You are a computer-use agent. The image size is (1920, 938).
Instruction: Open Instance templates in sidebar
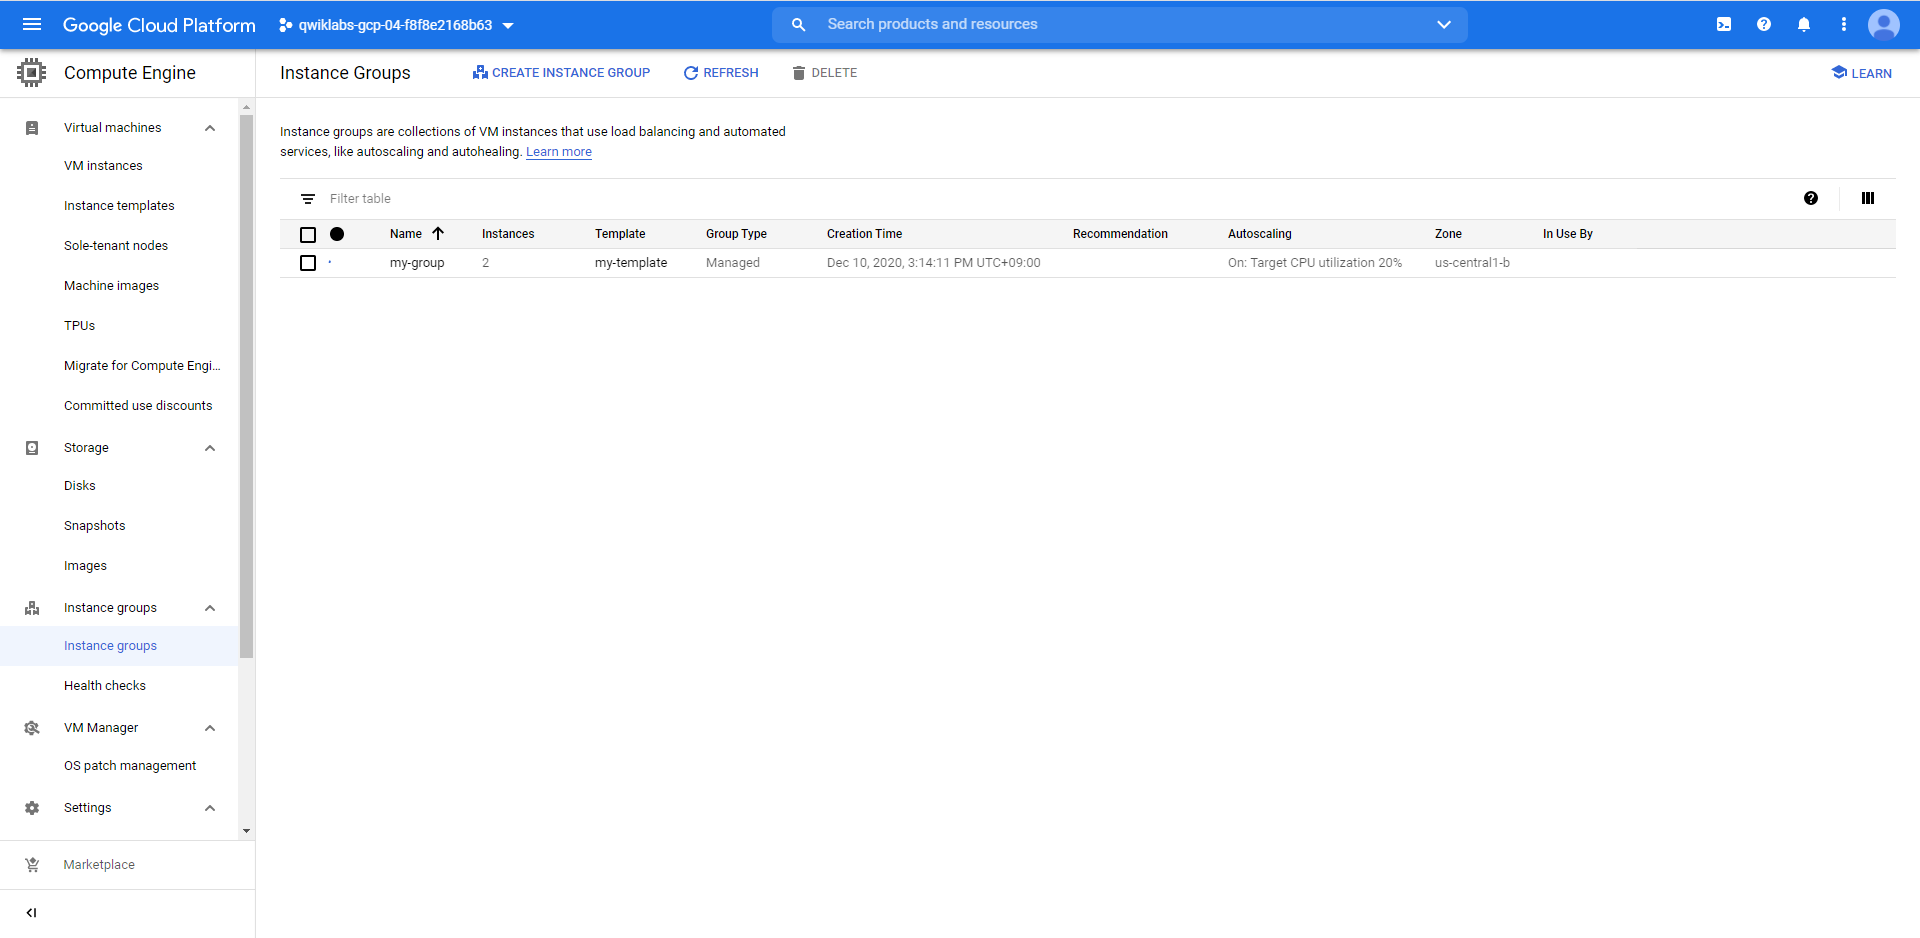[x=119, y=206]
